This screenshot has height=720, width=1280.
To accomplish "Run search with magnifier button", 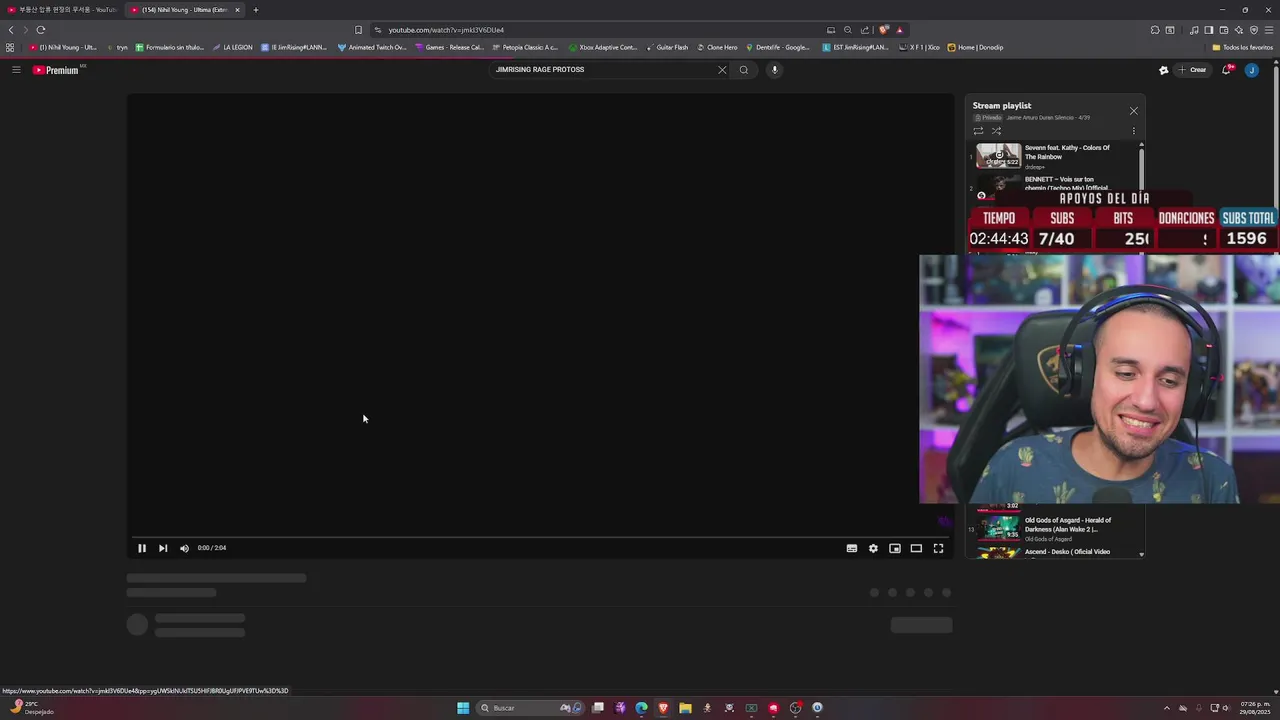I will click(x=744, y=70).
